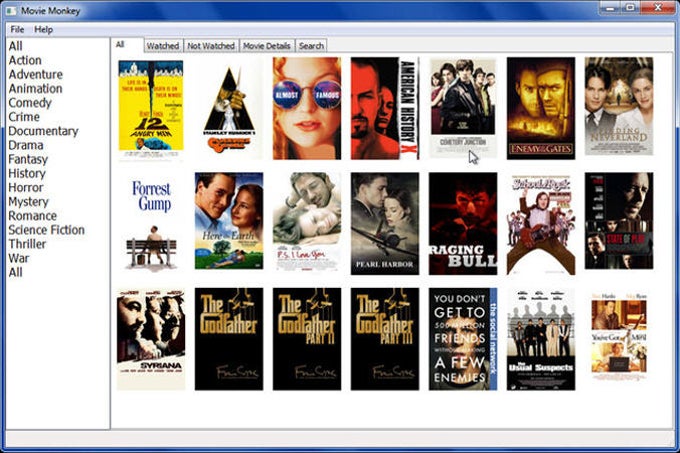
Task: Switch to the Not Watched tab
Action: tap(211, 46)
